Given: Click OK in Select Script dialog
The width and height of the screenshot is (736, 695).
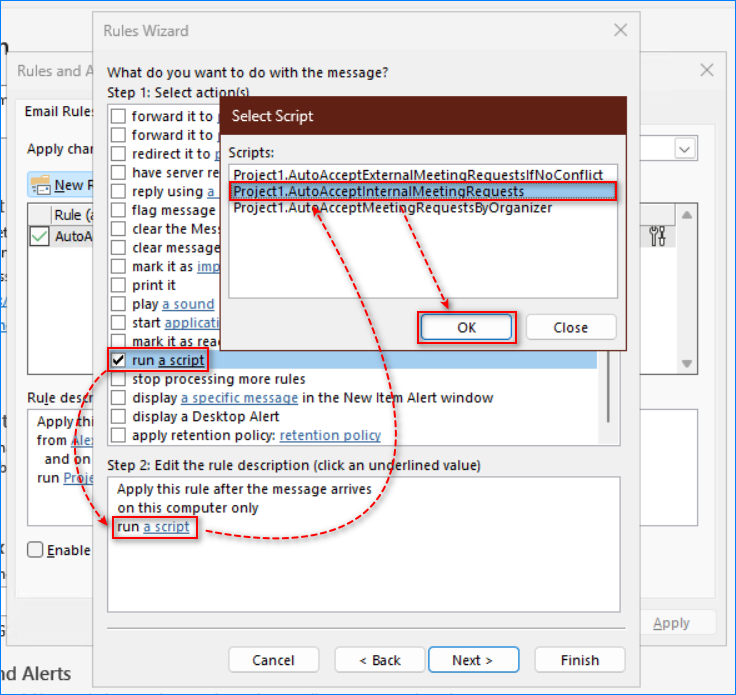Looking at the screenshot, I should tap(466, 327).
